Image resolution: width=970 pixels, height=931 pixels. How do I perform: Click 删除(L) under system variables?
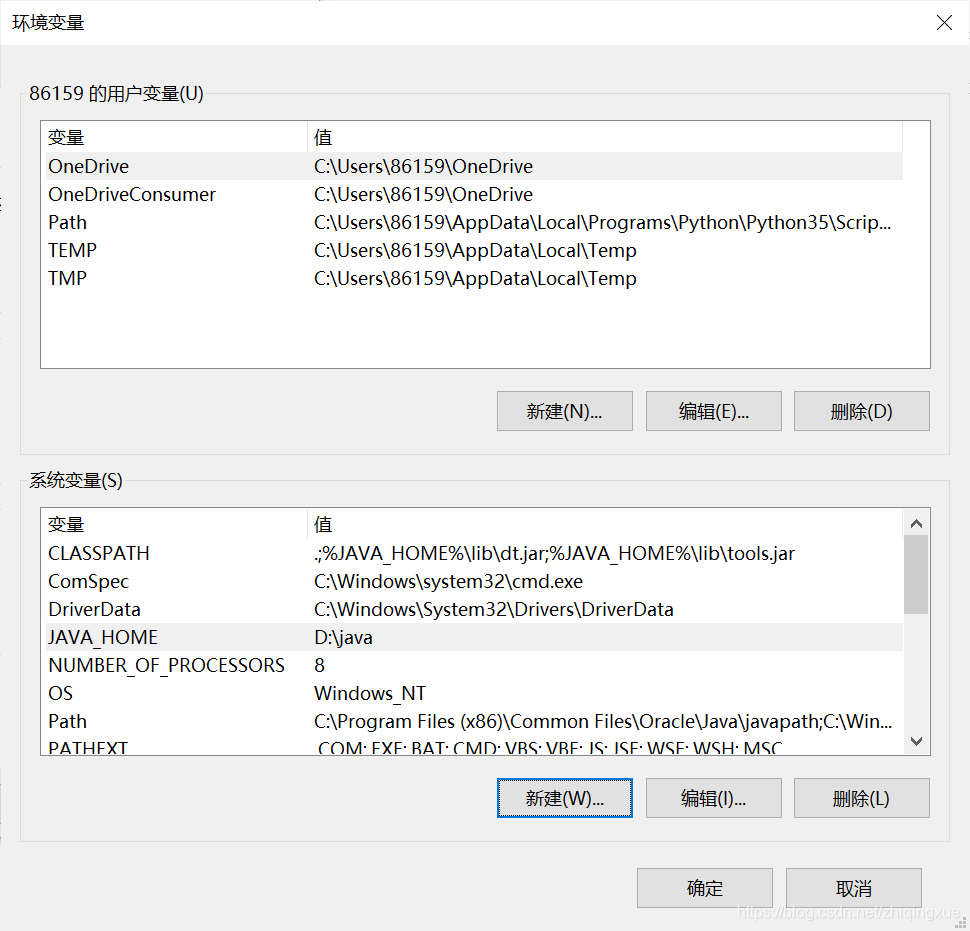[x=862, y=798]
